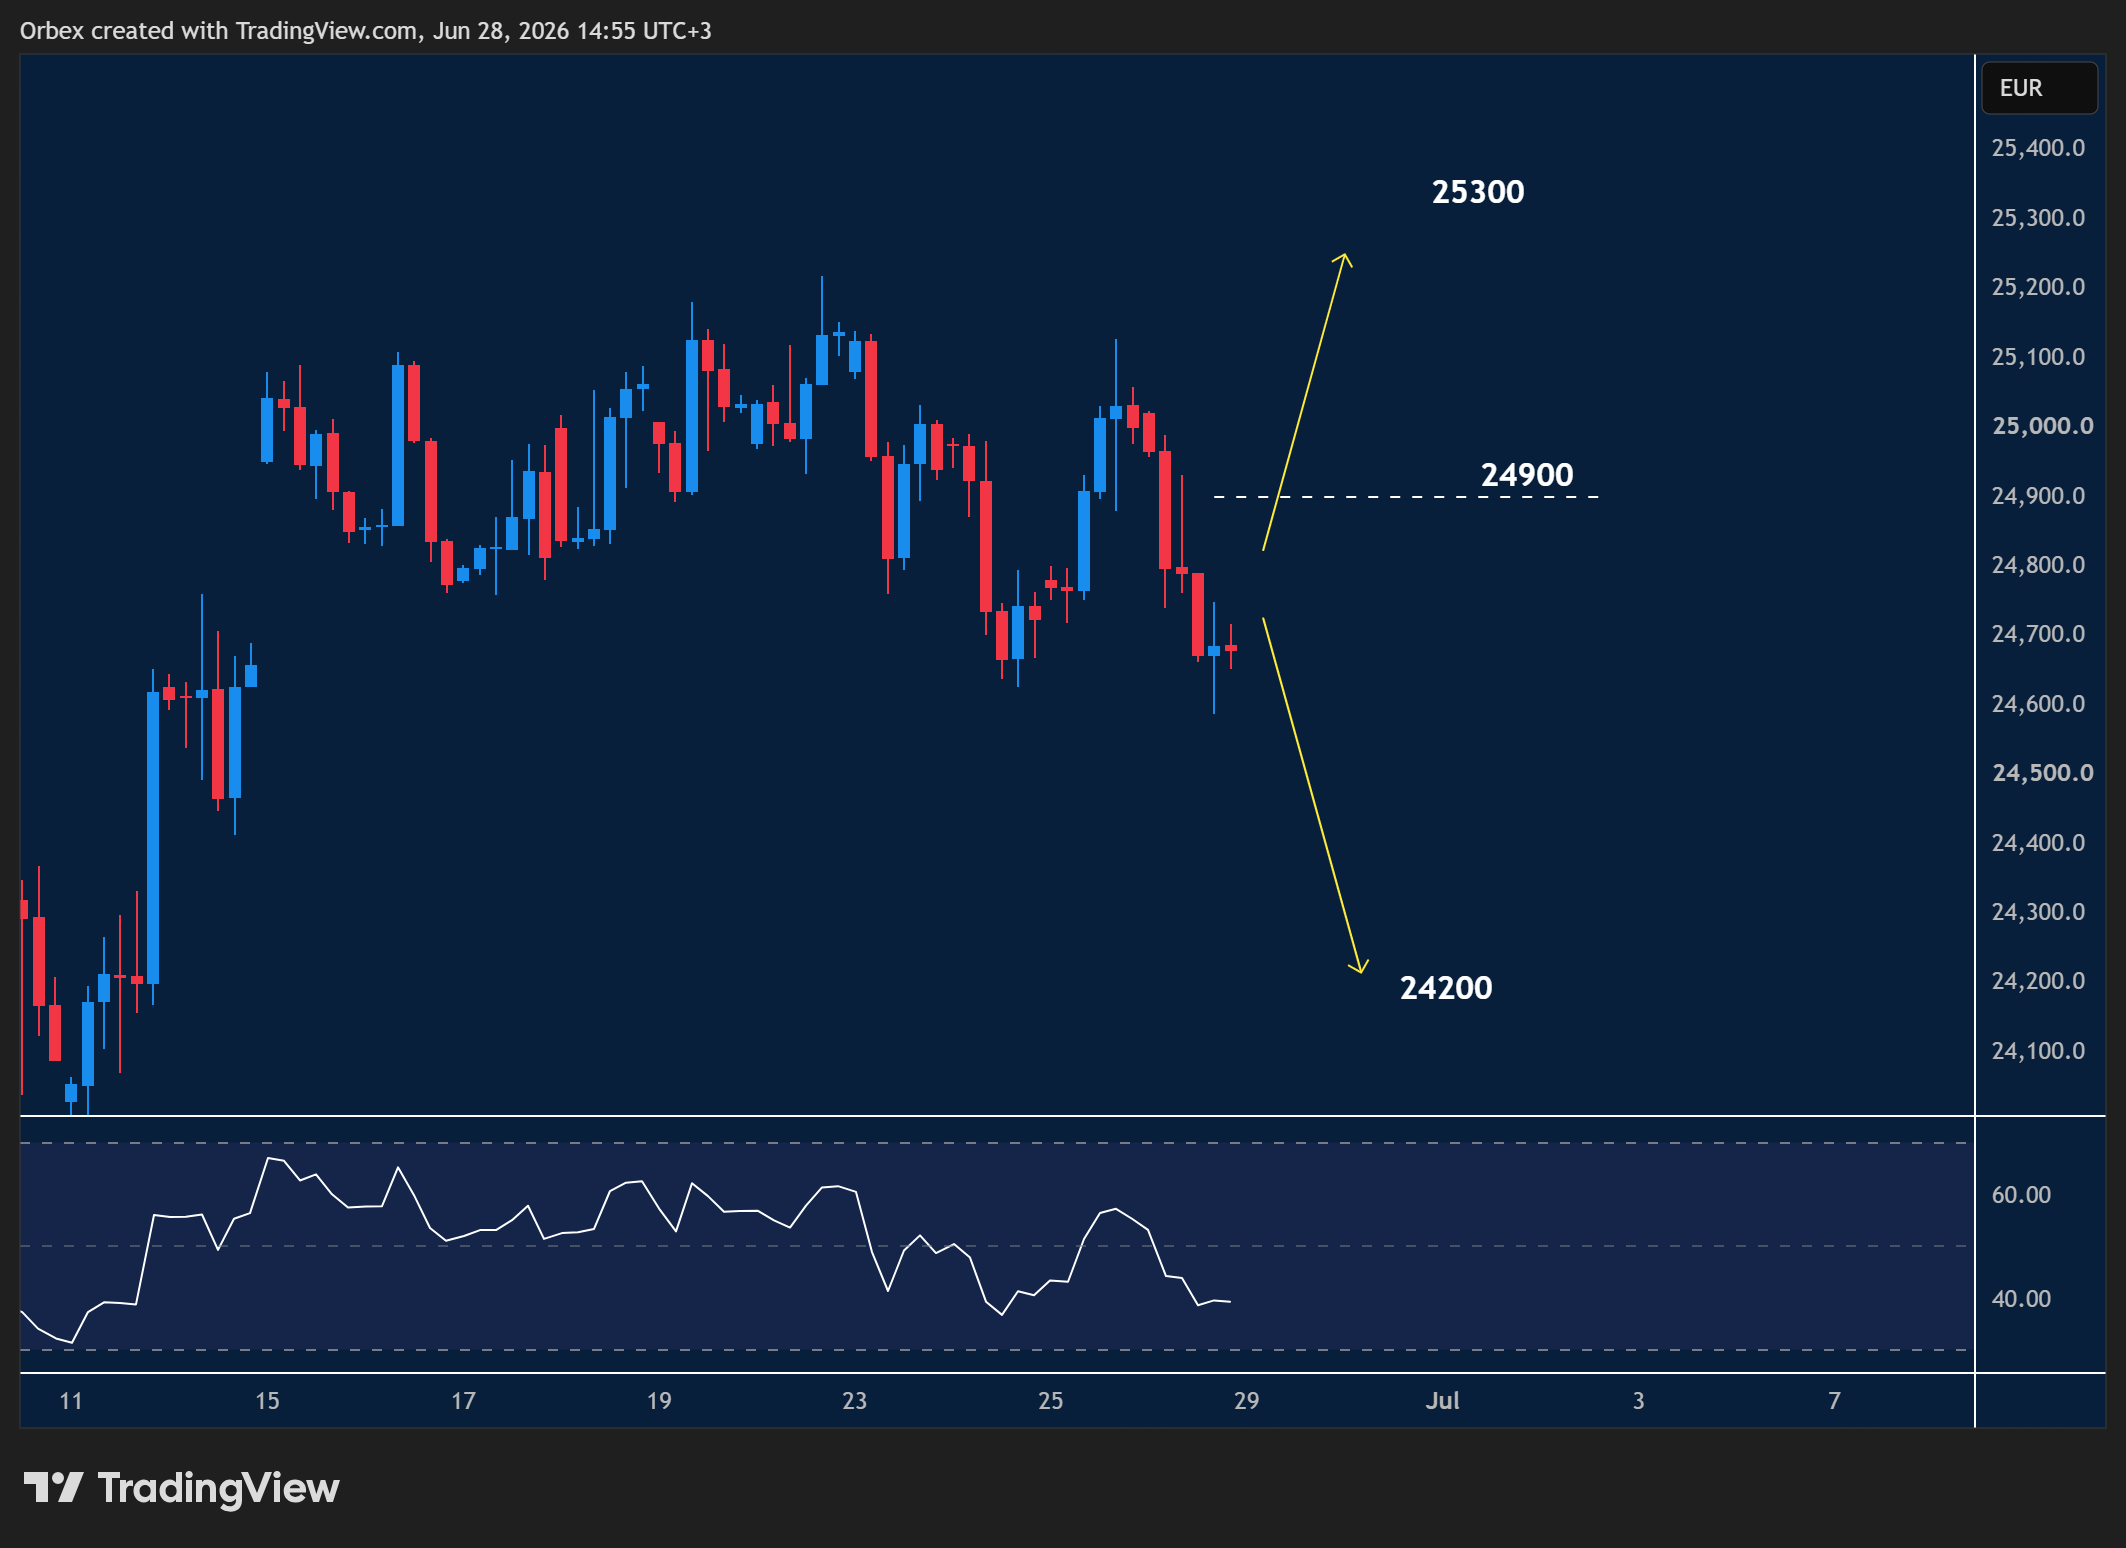Click the 24,200.0 price axis label
Screen dimensions: 2126x1548
pyautogui.click(x=2038, y=981)
